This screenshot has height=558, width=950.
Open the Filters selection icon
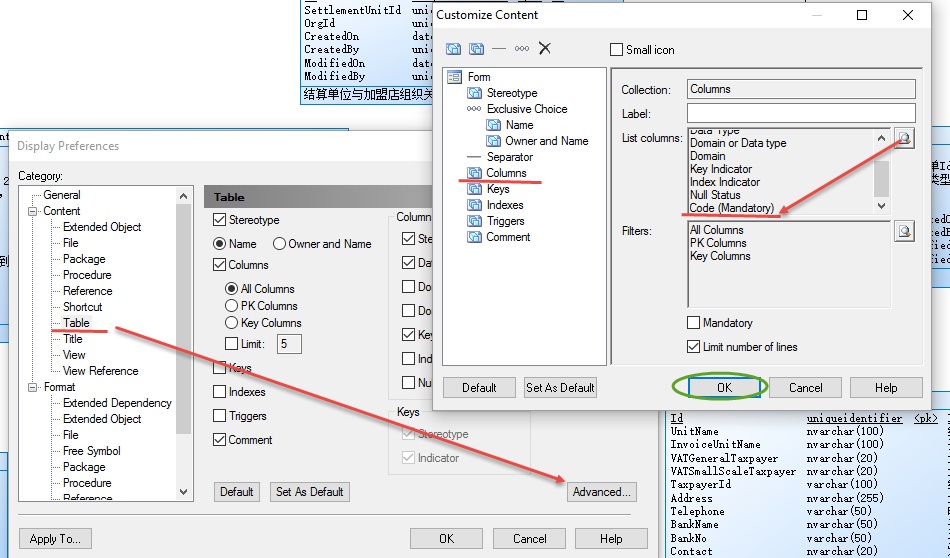904,231
